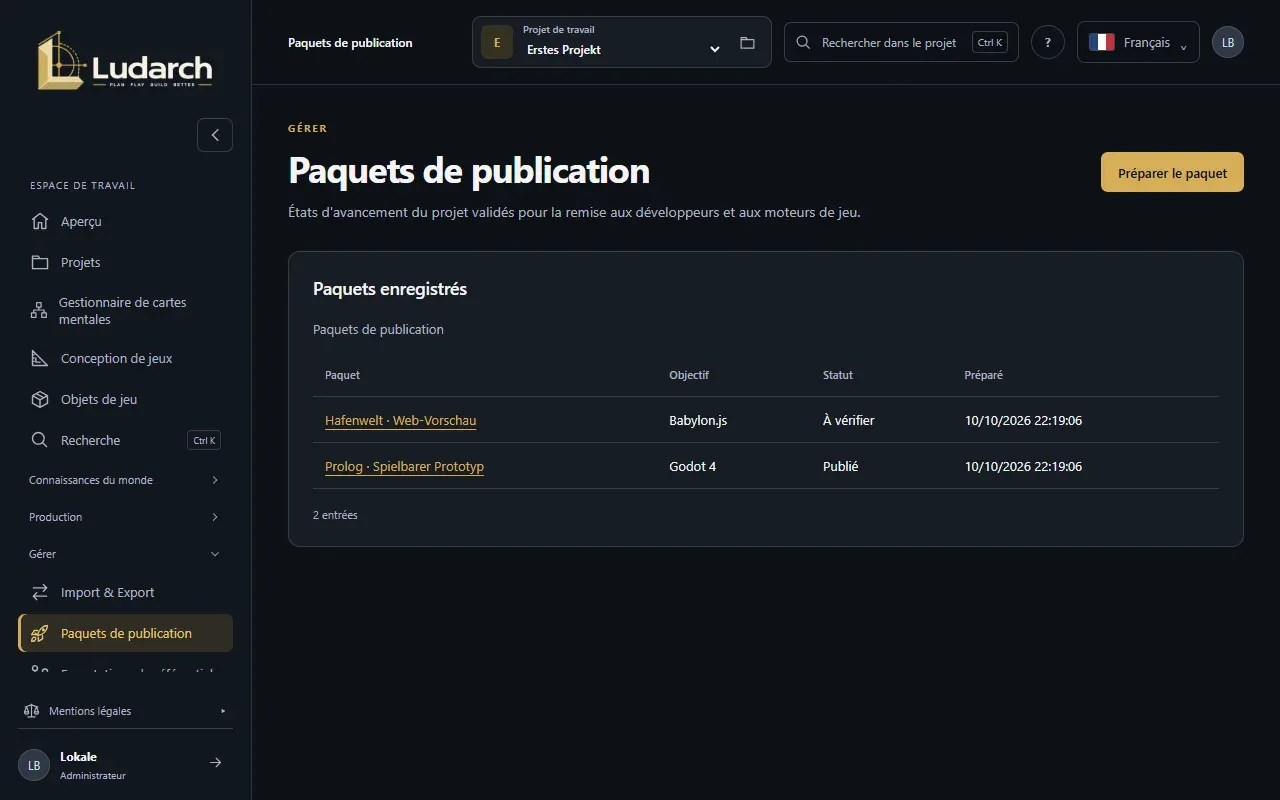
Task: Open the LB user avatar in header
Action: pos(1228,42)
